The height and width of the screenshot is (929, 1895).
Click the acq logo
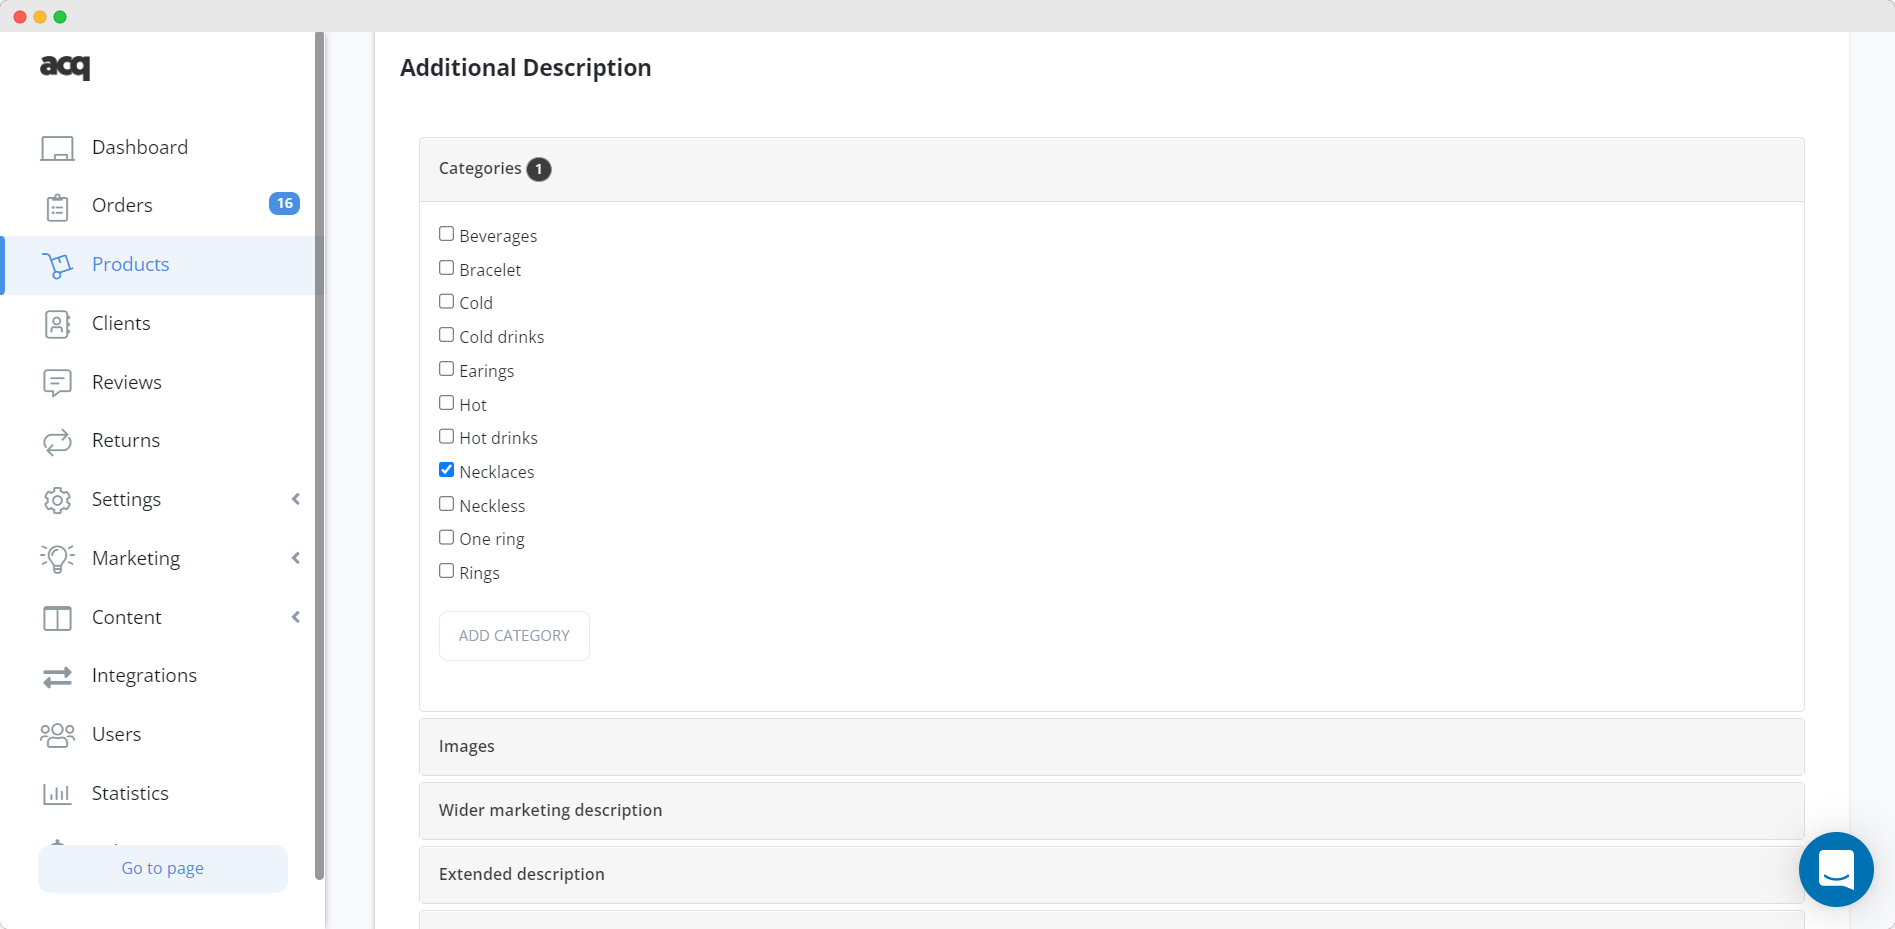point(65,66)
